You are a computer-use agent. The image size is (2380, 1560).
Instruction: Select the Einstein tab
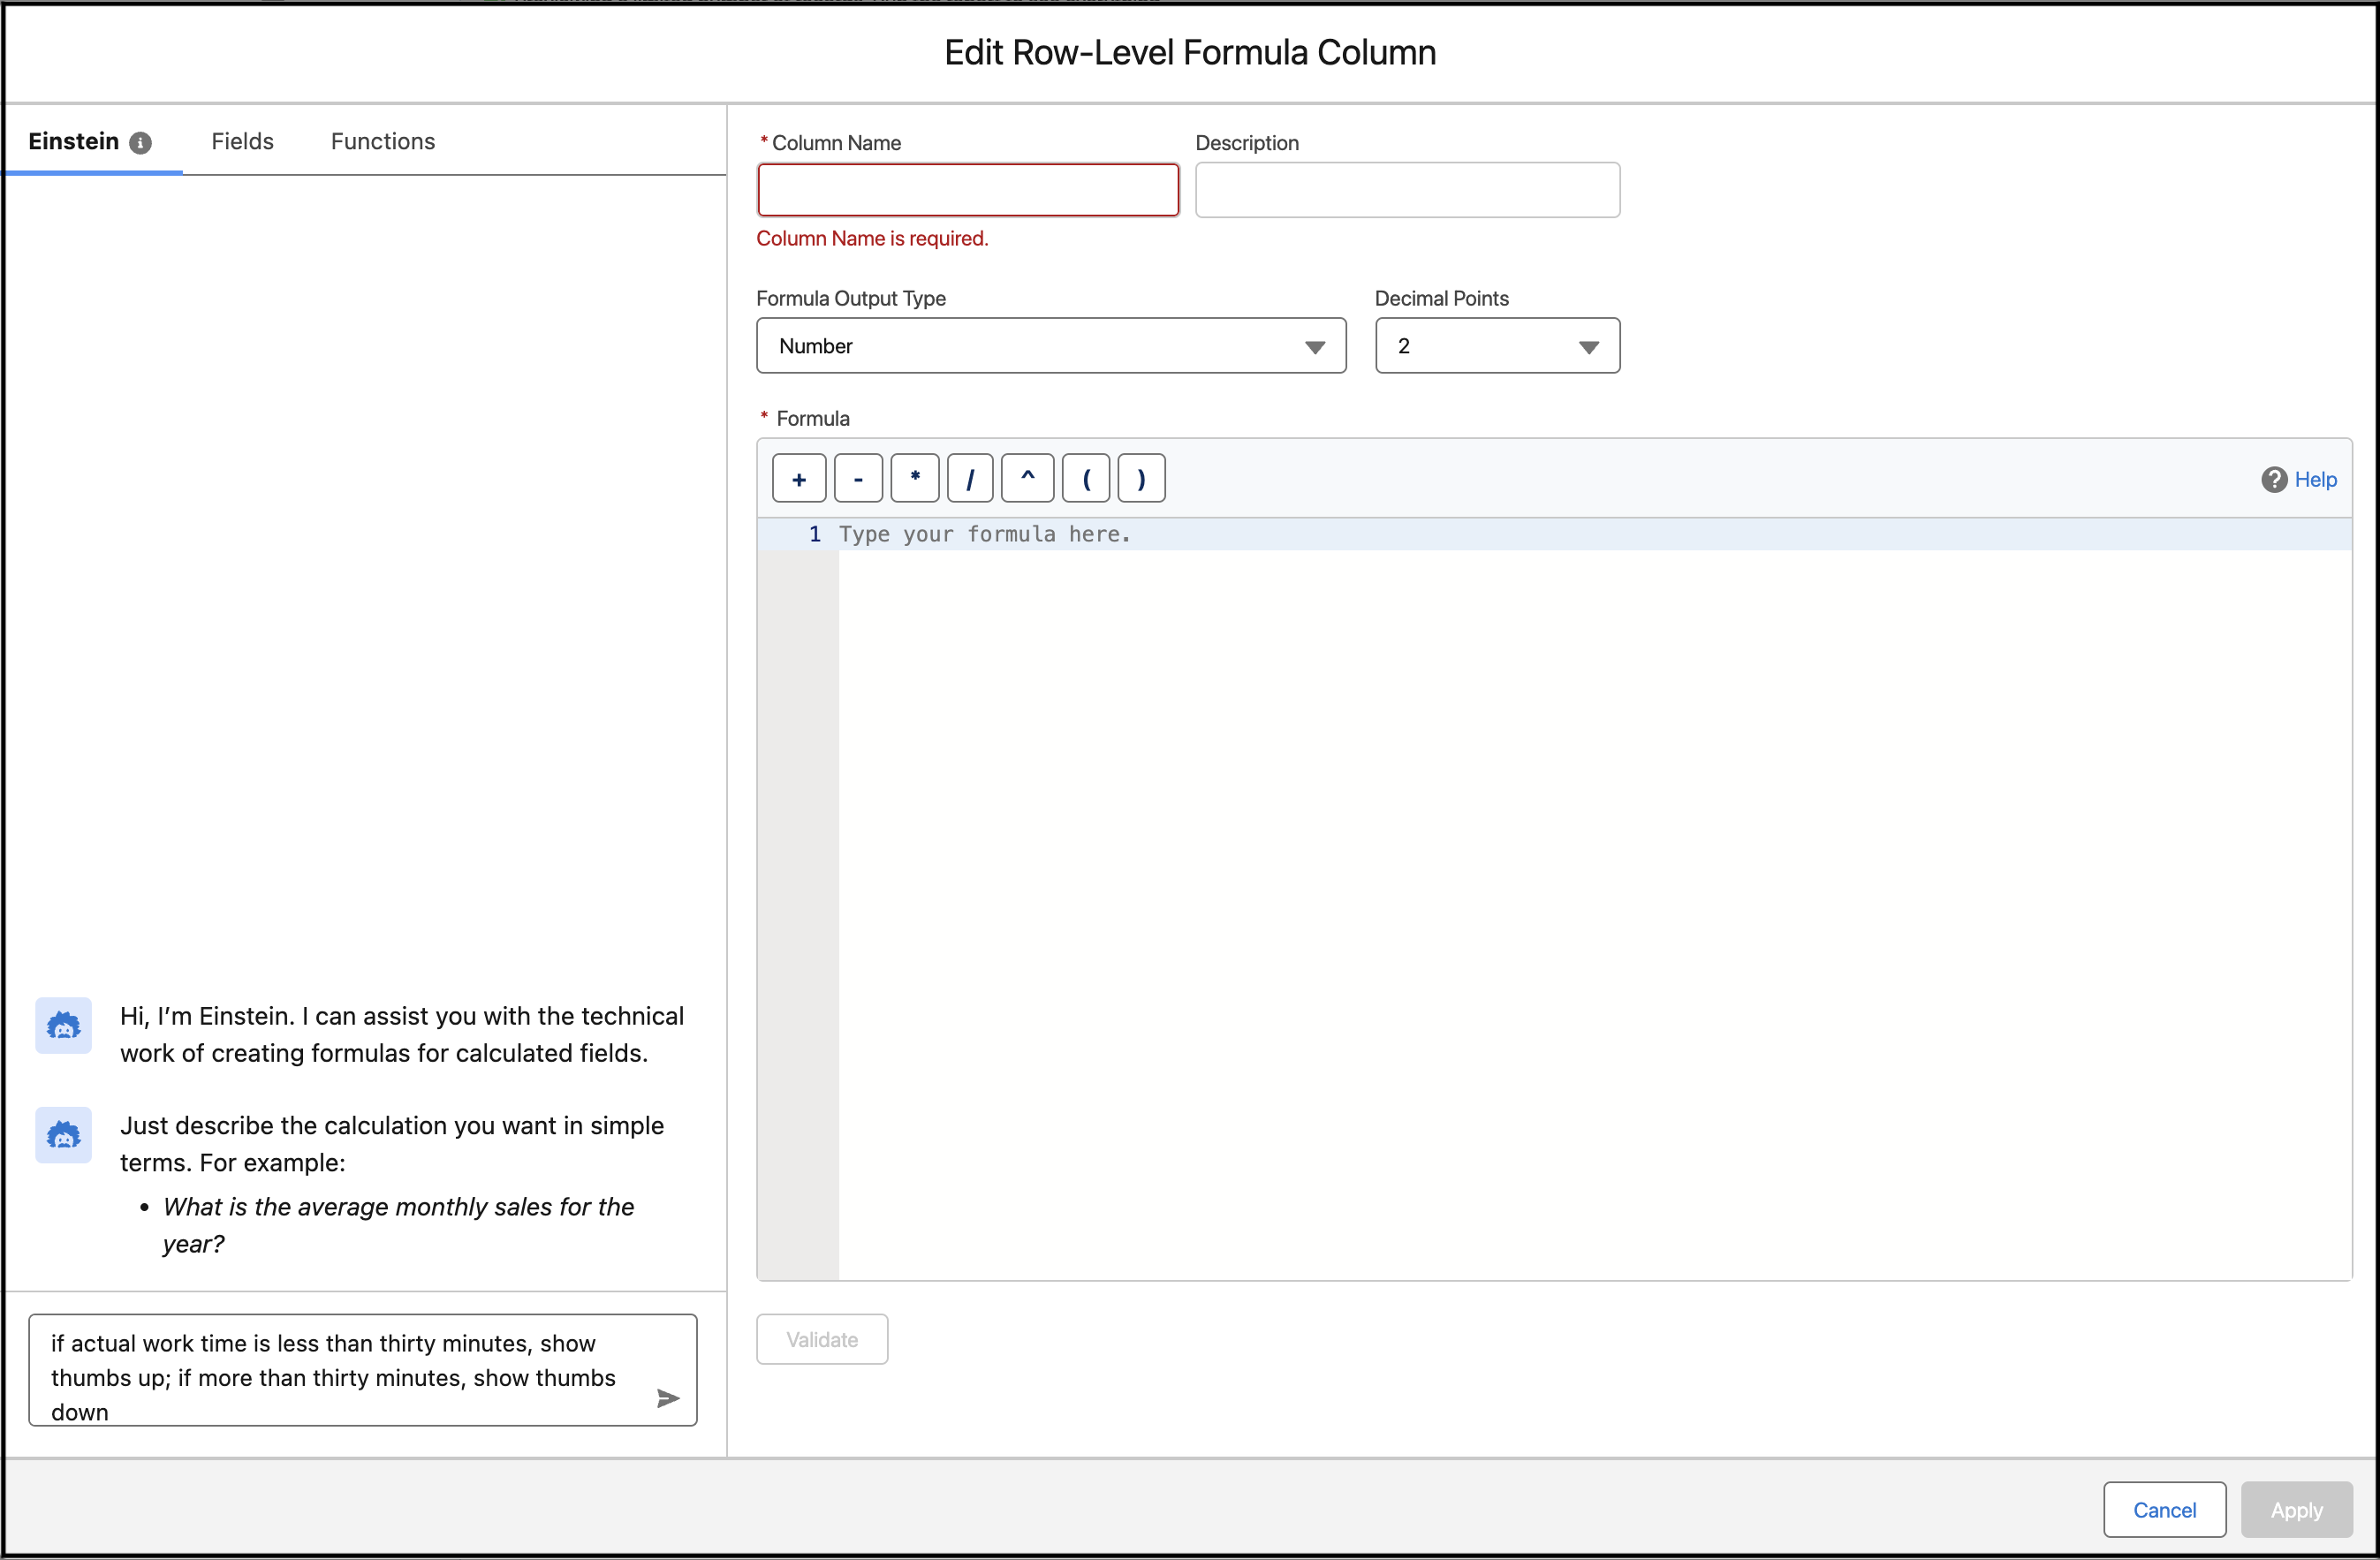coord(74,141)
